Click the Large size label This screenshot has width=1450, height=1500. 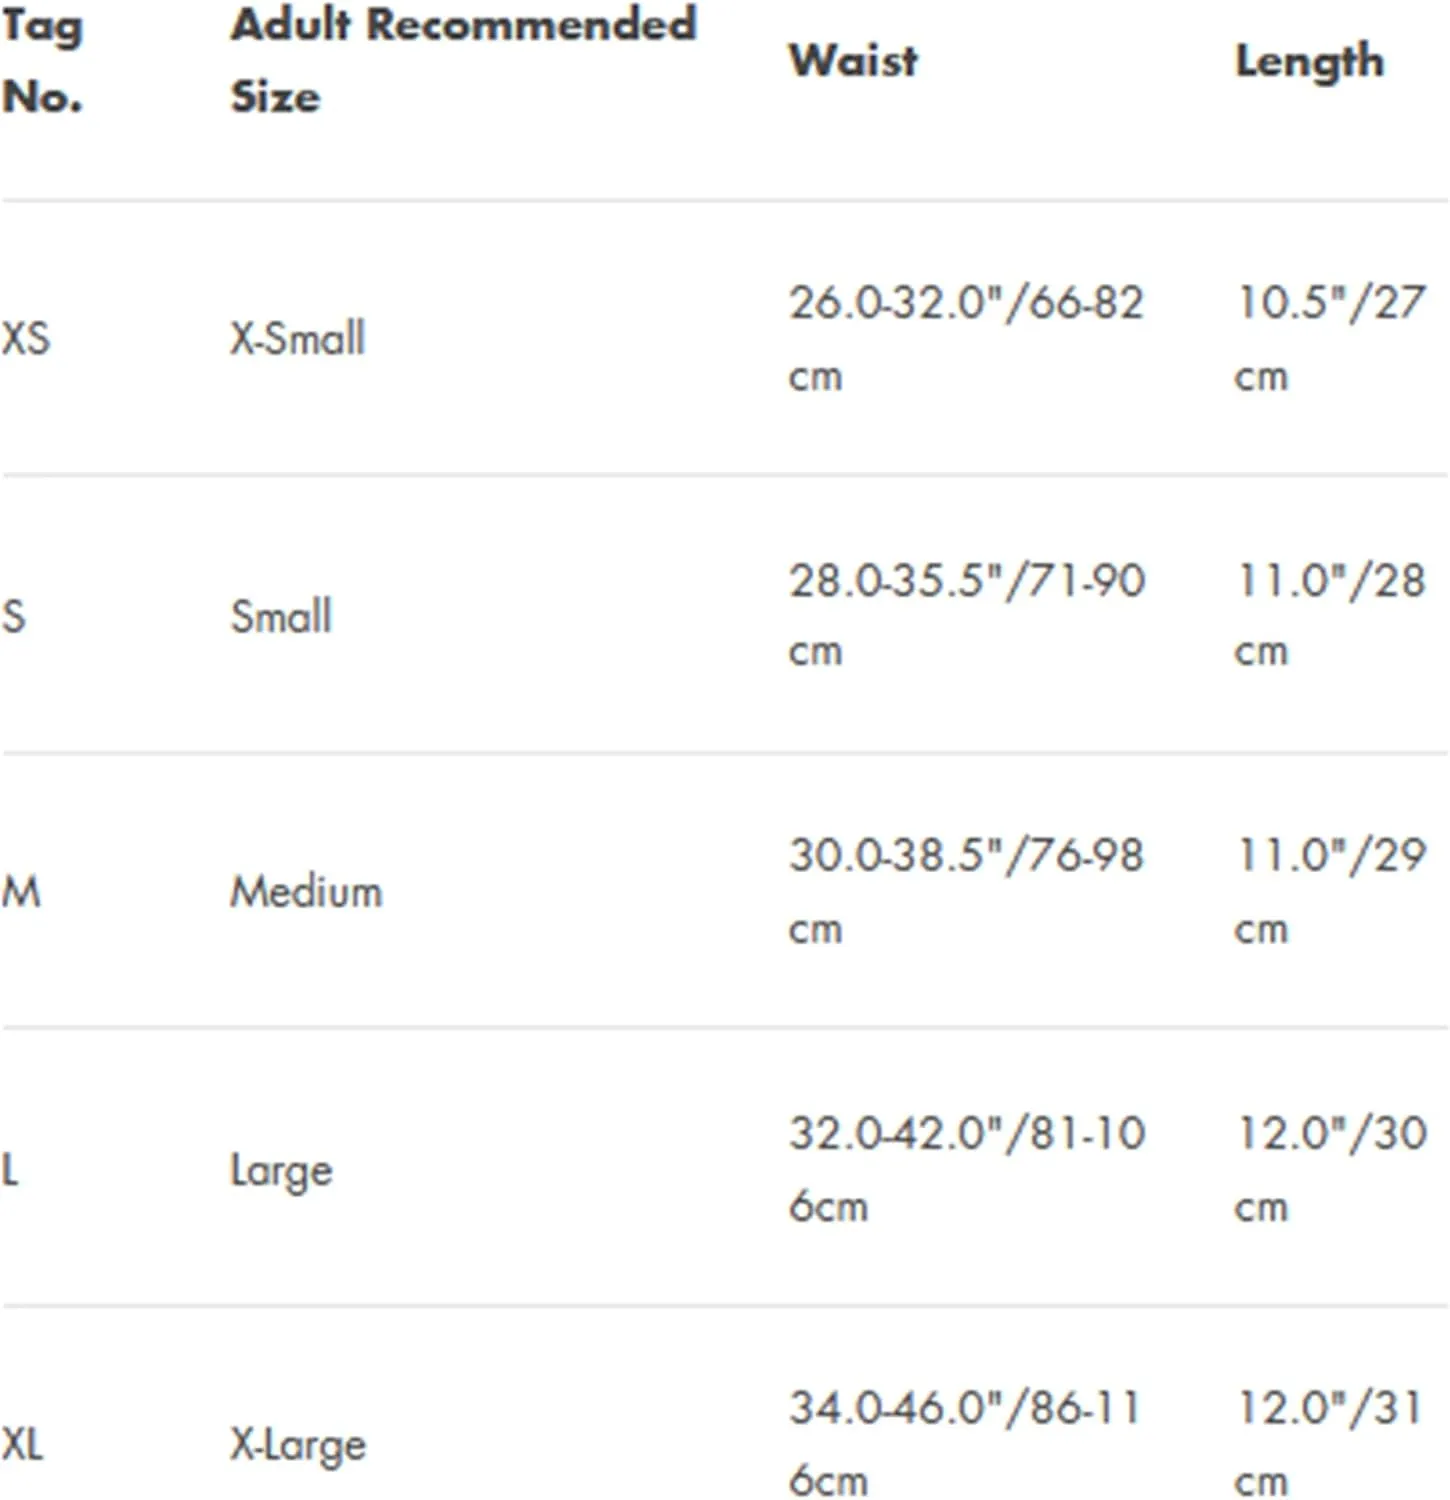click(x=282, y=1170)
